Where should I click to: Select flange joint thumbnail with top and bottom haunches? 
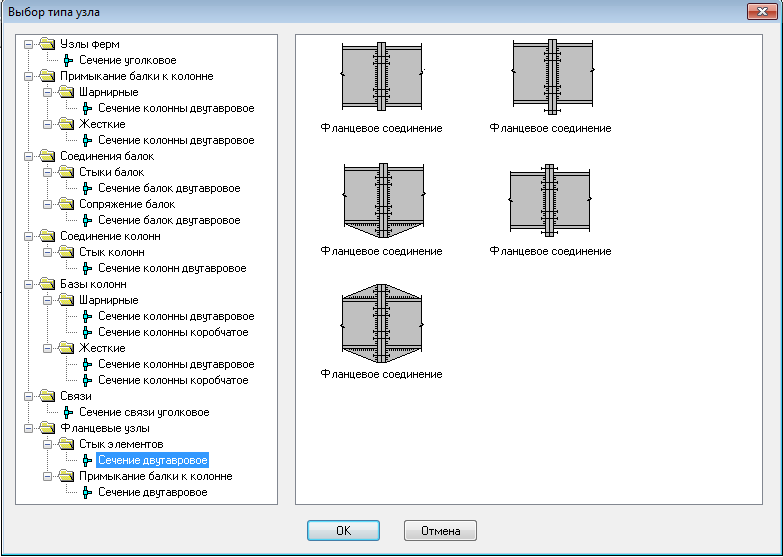click(x=382, y=323)
